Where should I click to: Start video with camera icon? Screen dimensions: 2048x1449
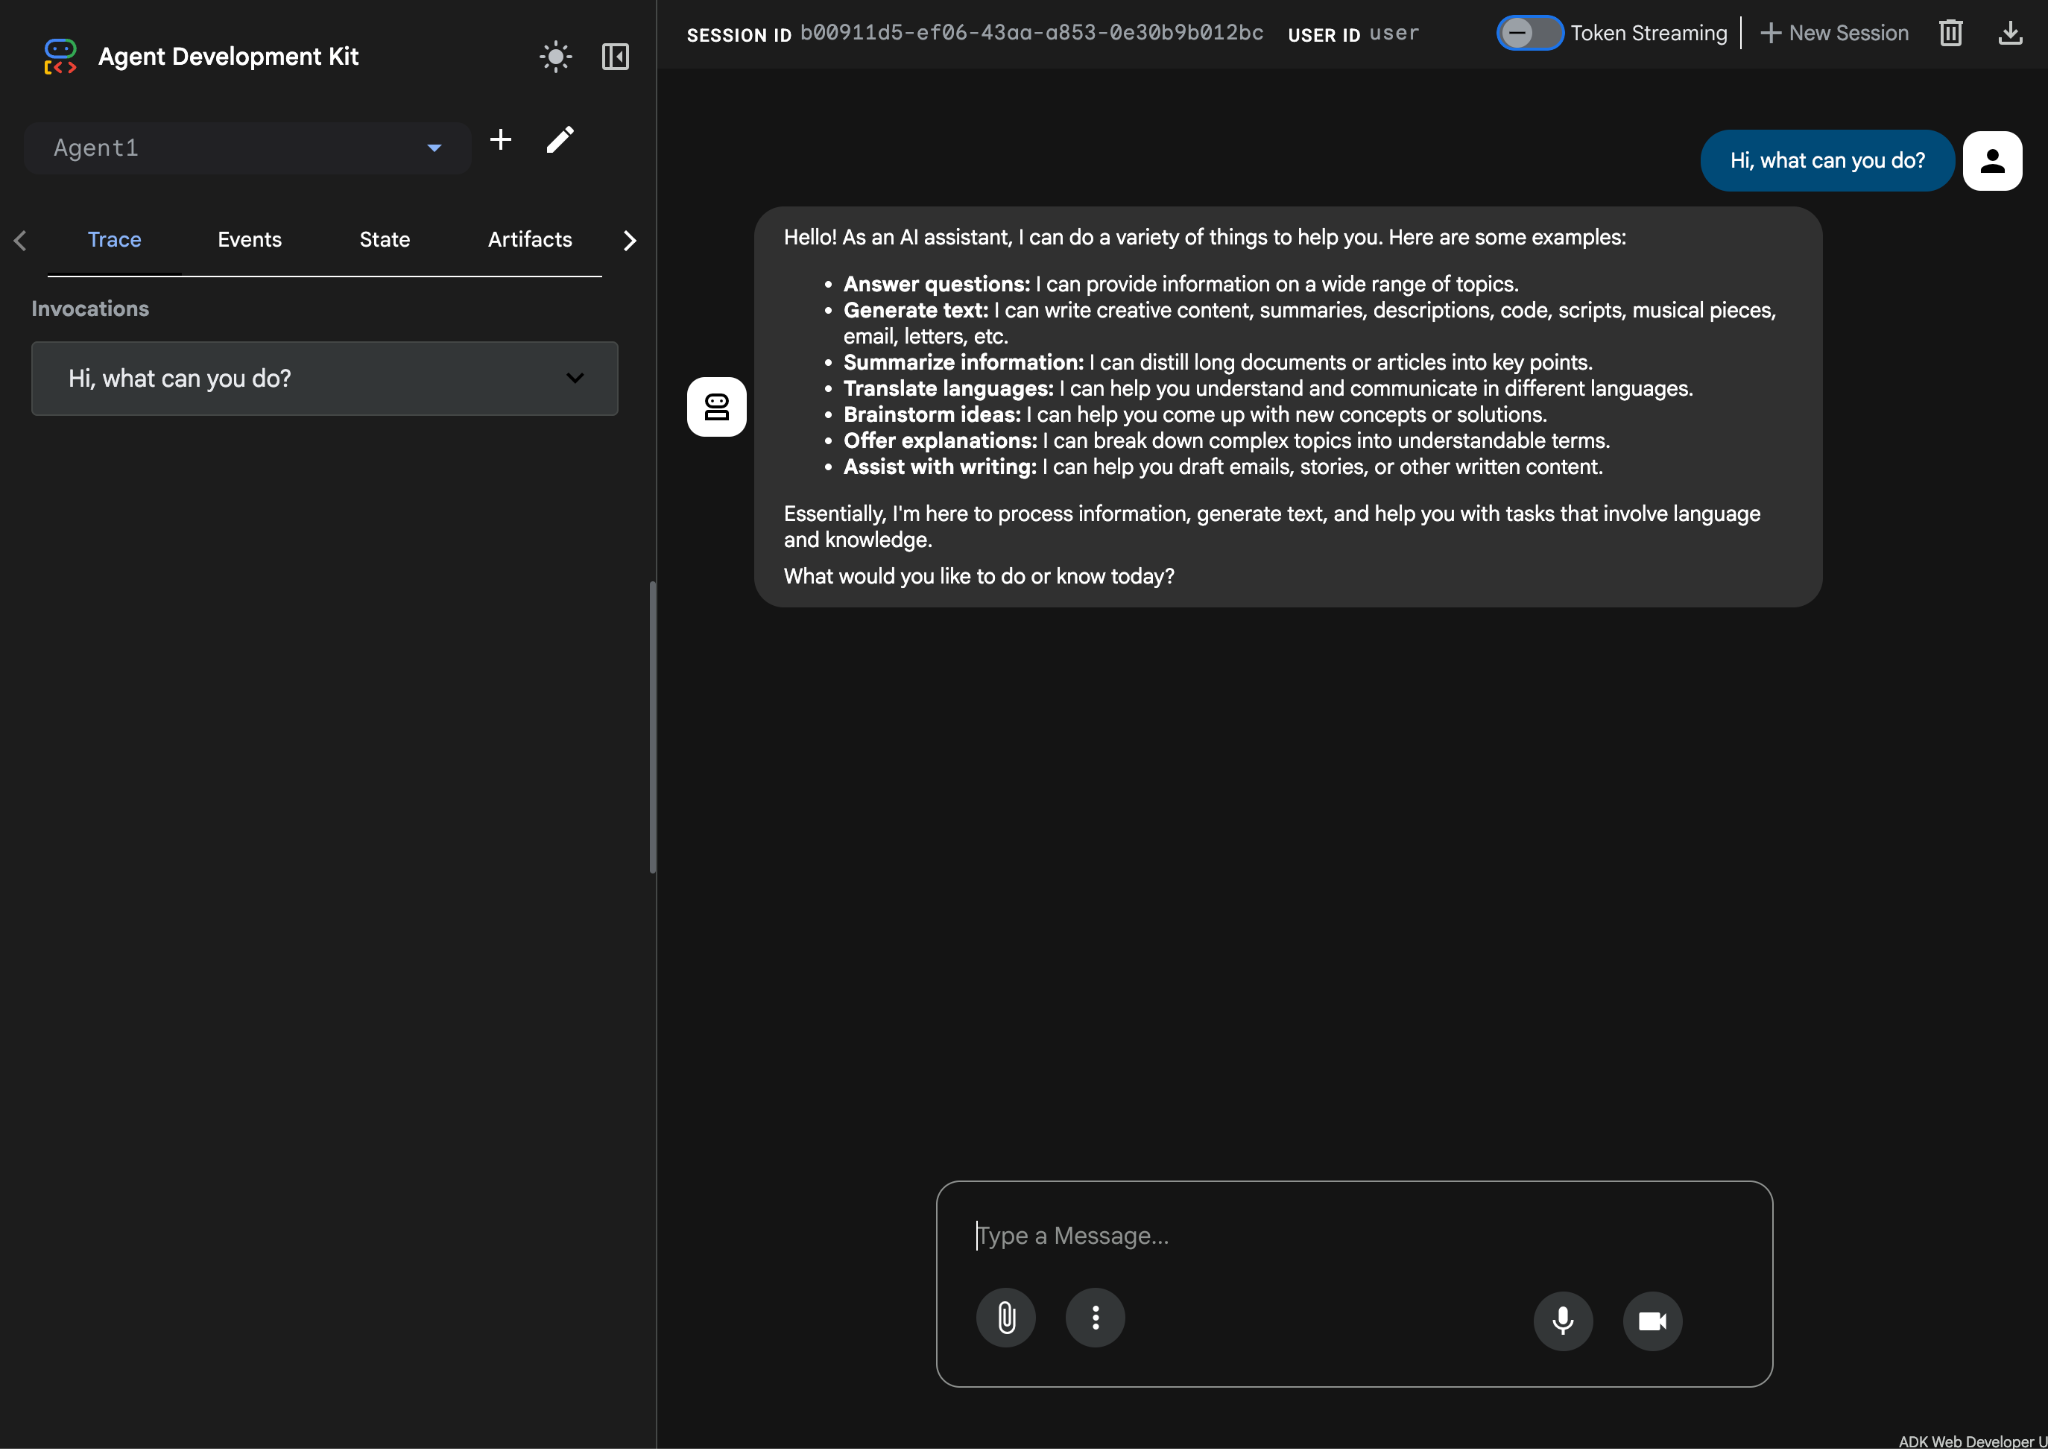click(1652, 1321)
